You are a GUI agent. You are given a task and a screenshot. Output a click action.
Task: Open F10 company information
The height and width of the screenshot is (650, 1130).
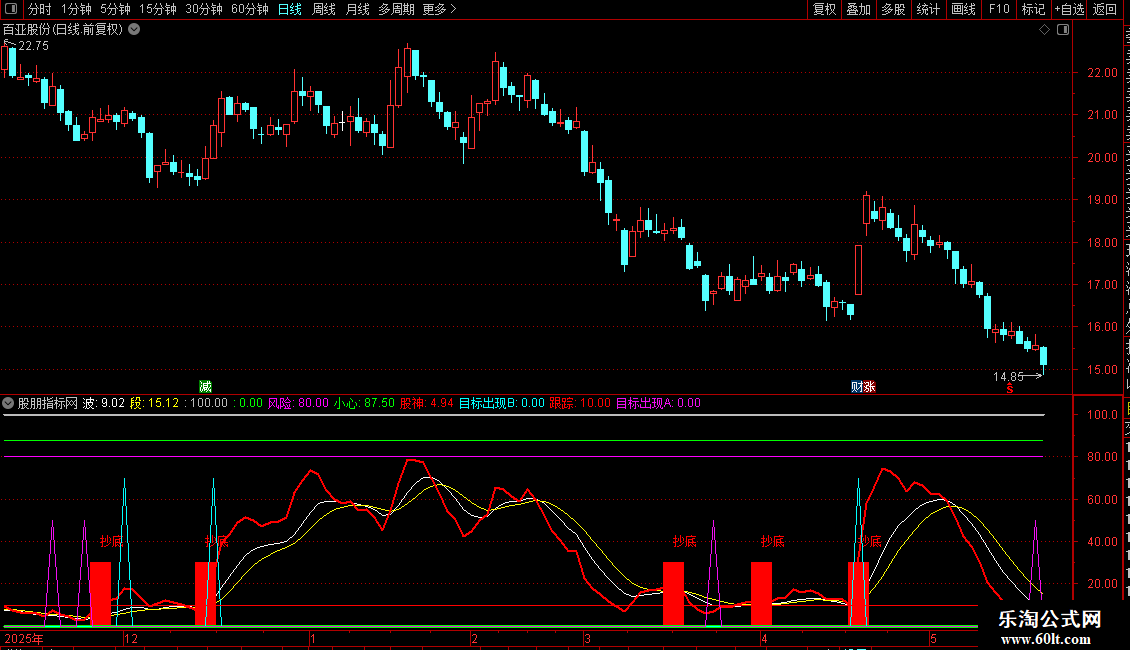pyautogui.click(x=999, y=9)
